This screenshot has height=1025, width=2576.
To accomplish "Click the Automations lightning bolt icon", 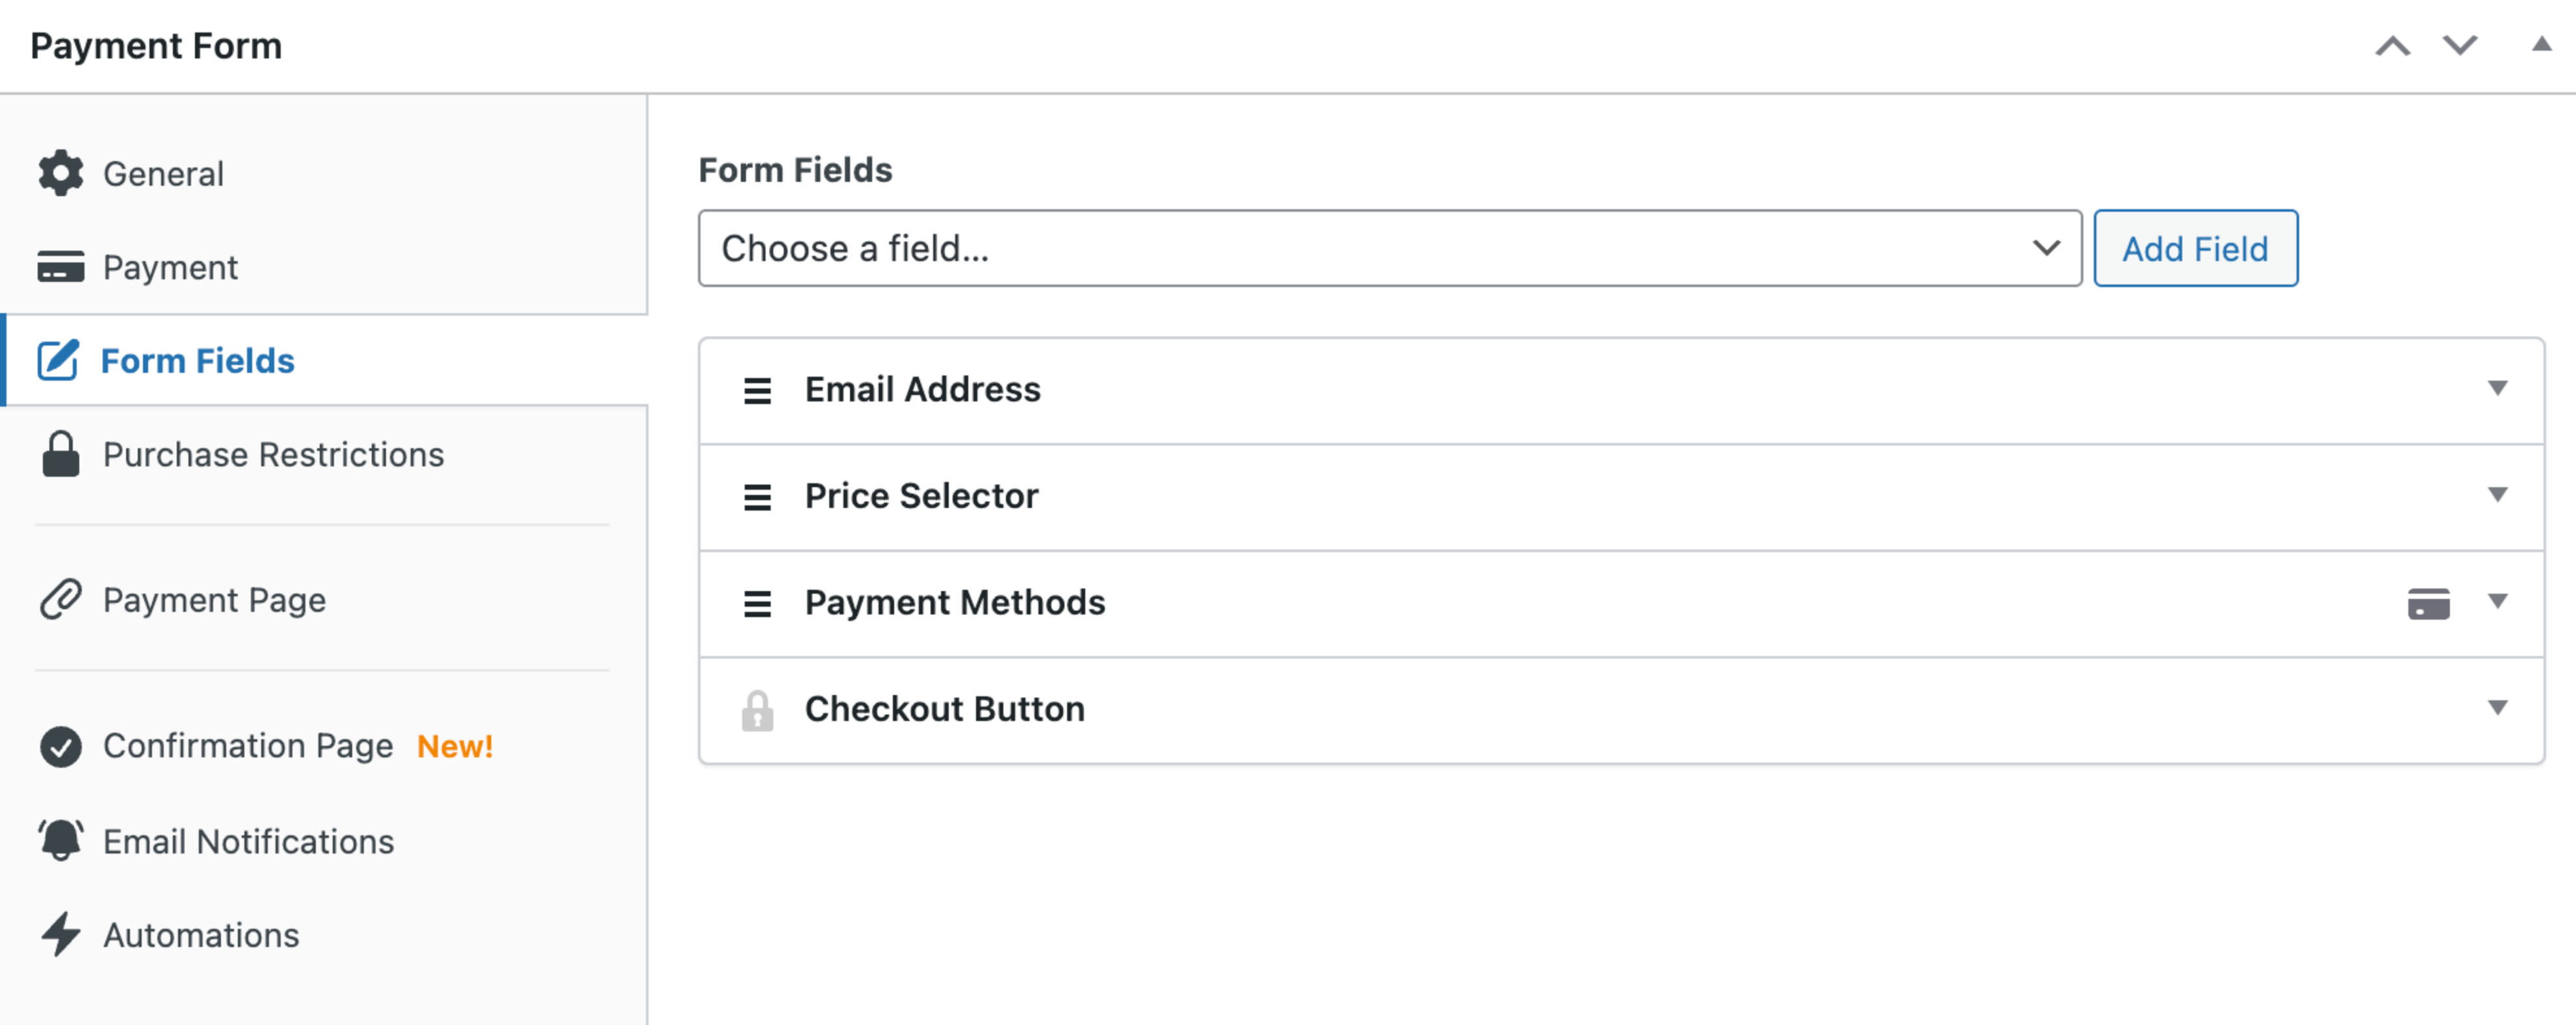I will click(61, 935).
